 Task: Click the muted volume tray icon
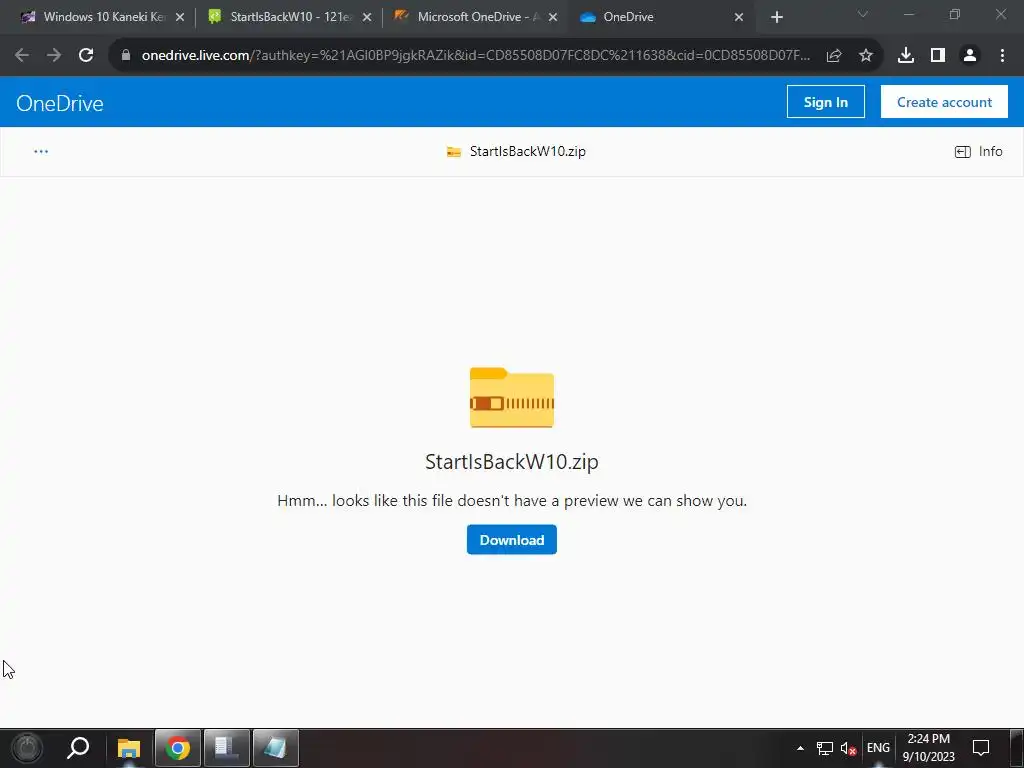tap(848, 748)
